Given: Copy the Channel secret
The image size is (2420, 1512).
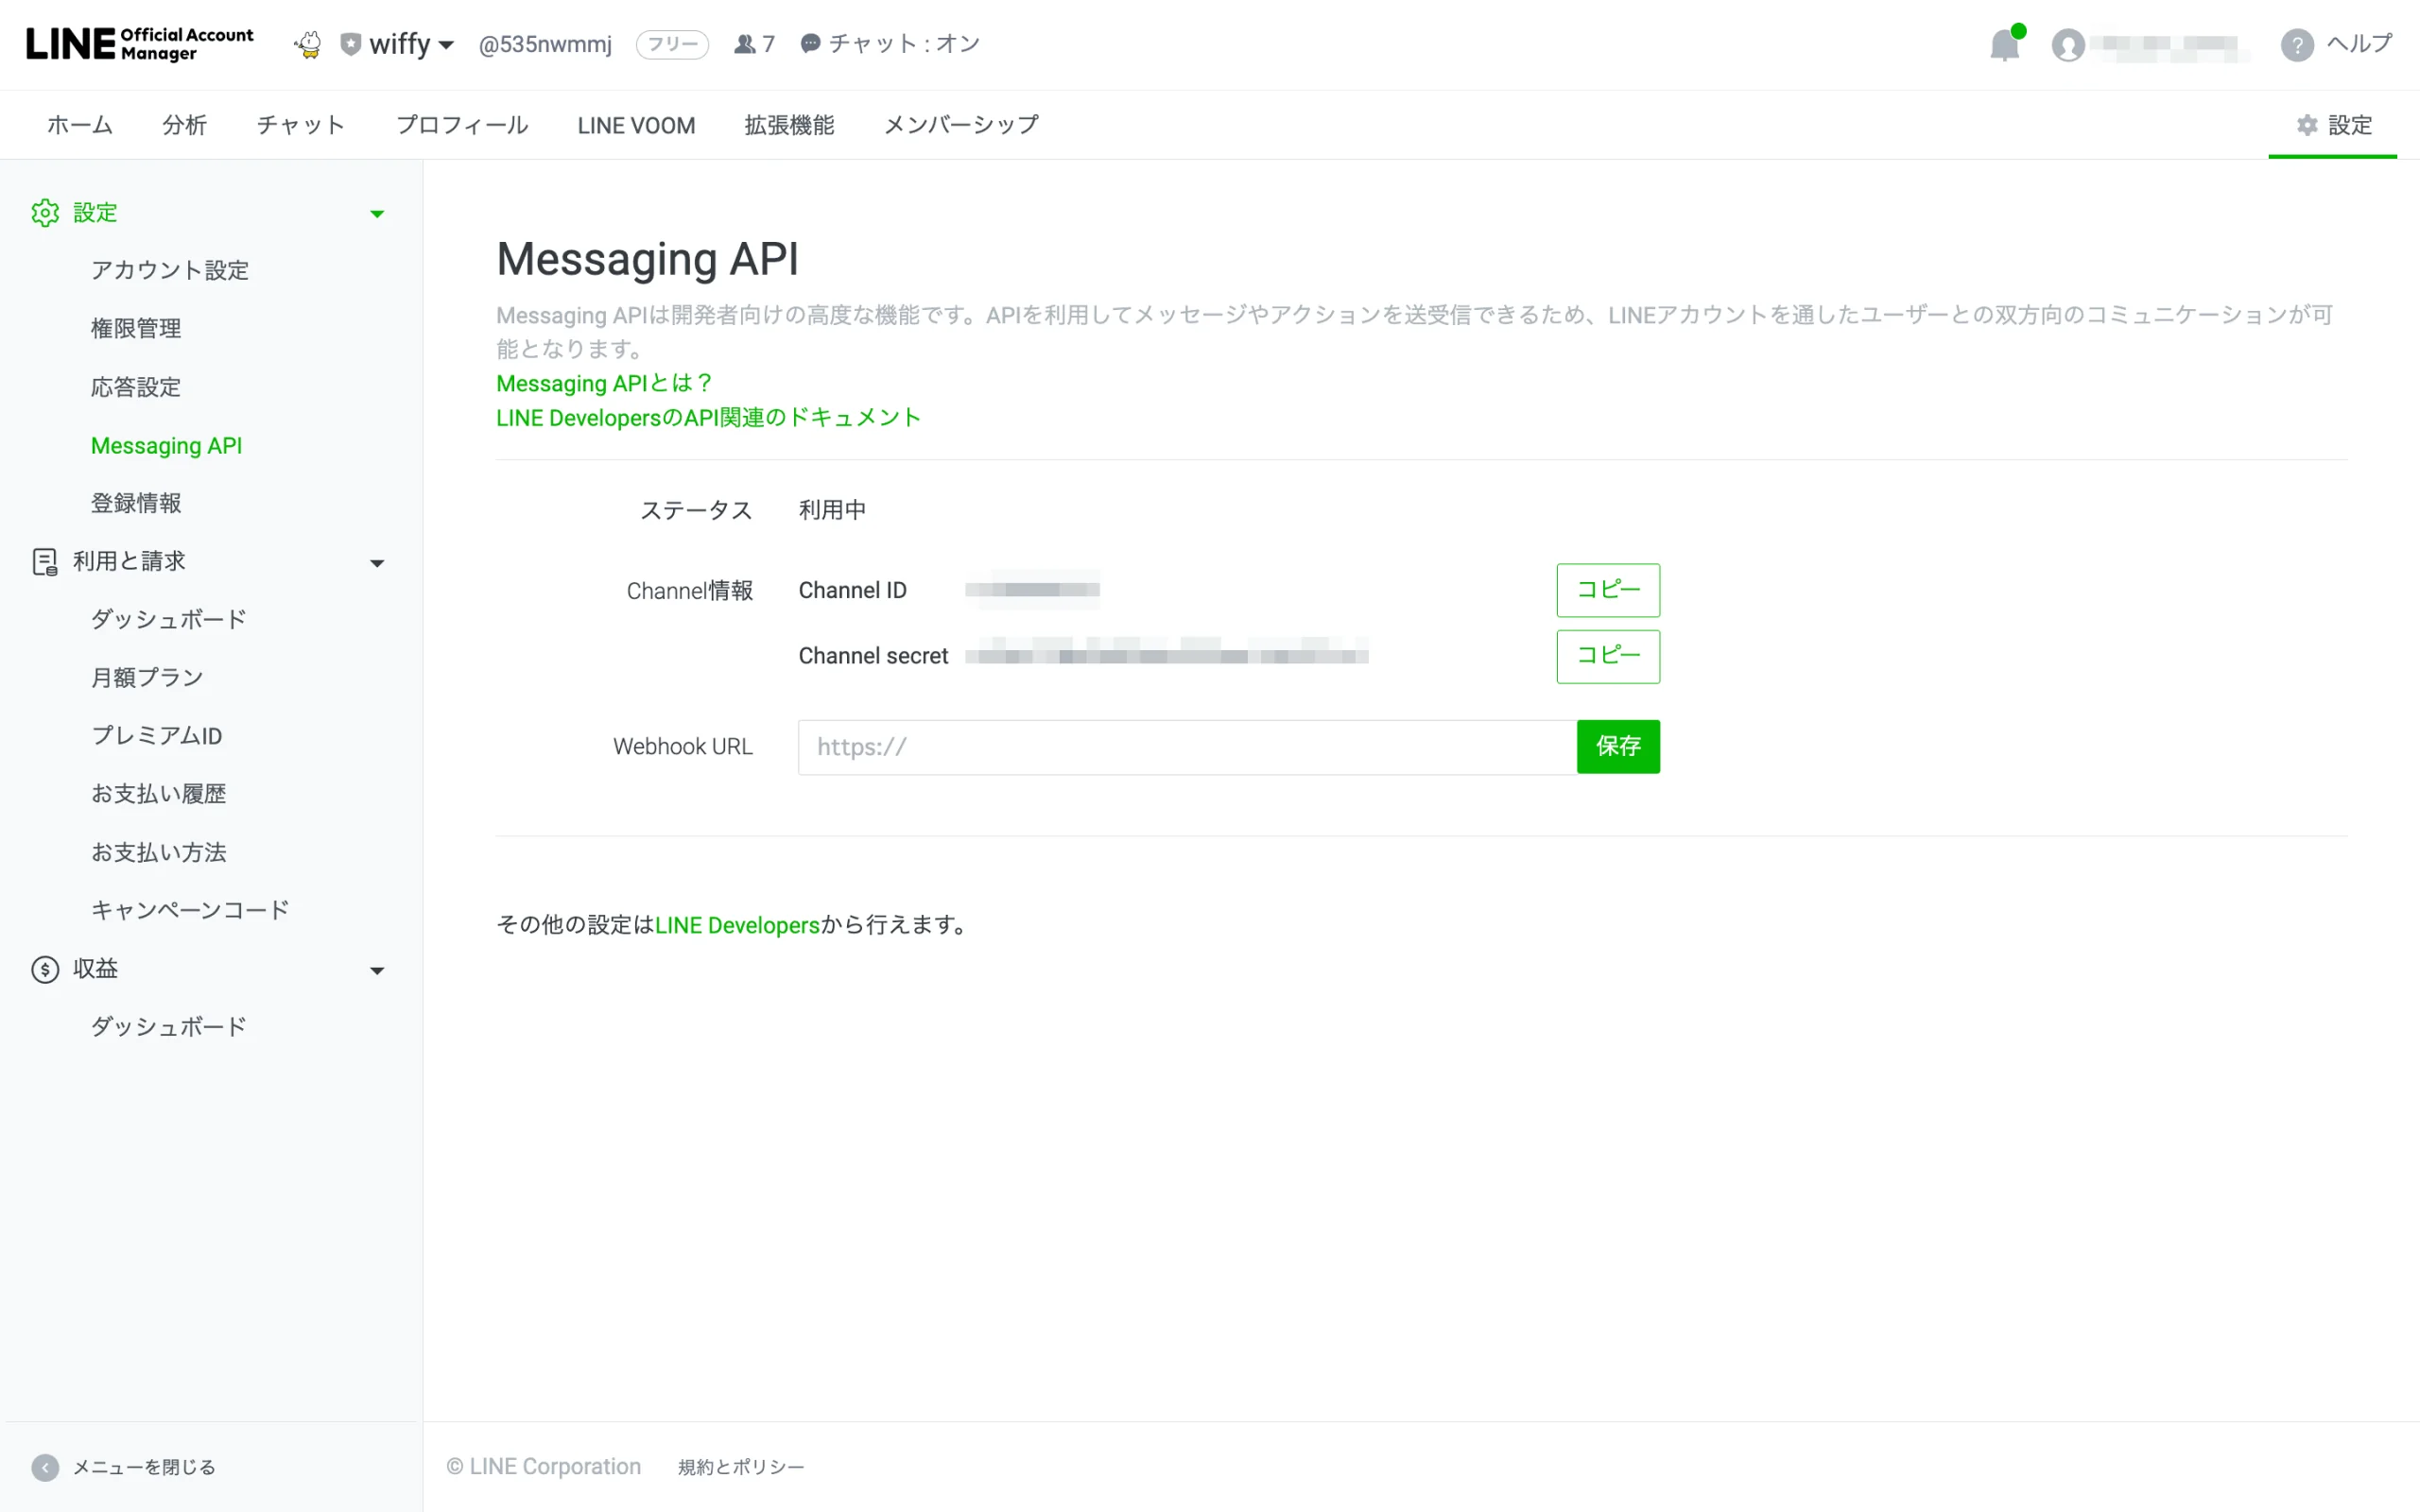Looking at the screenshot, I should [x=1608, y=656].
